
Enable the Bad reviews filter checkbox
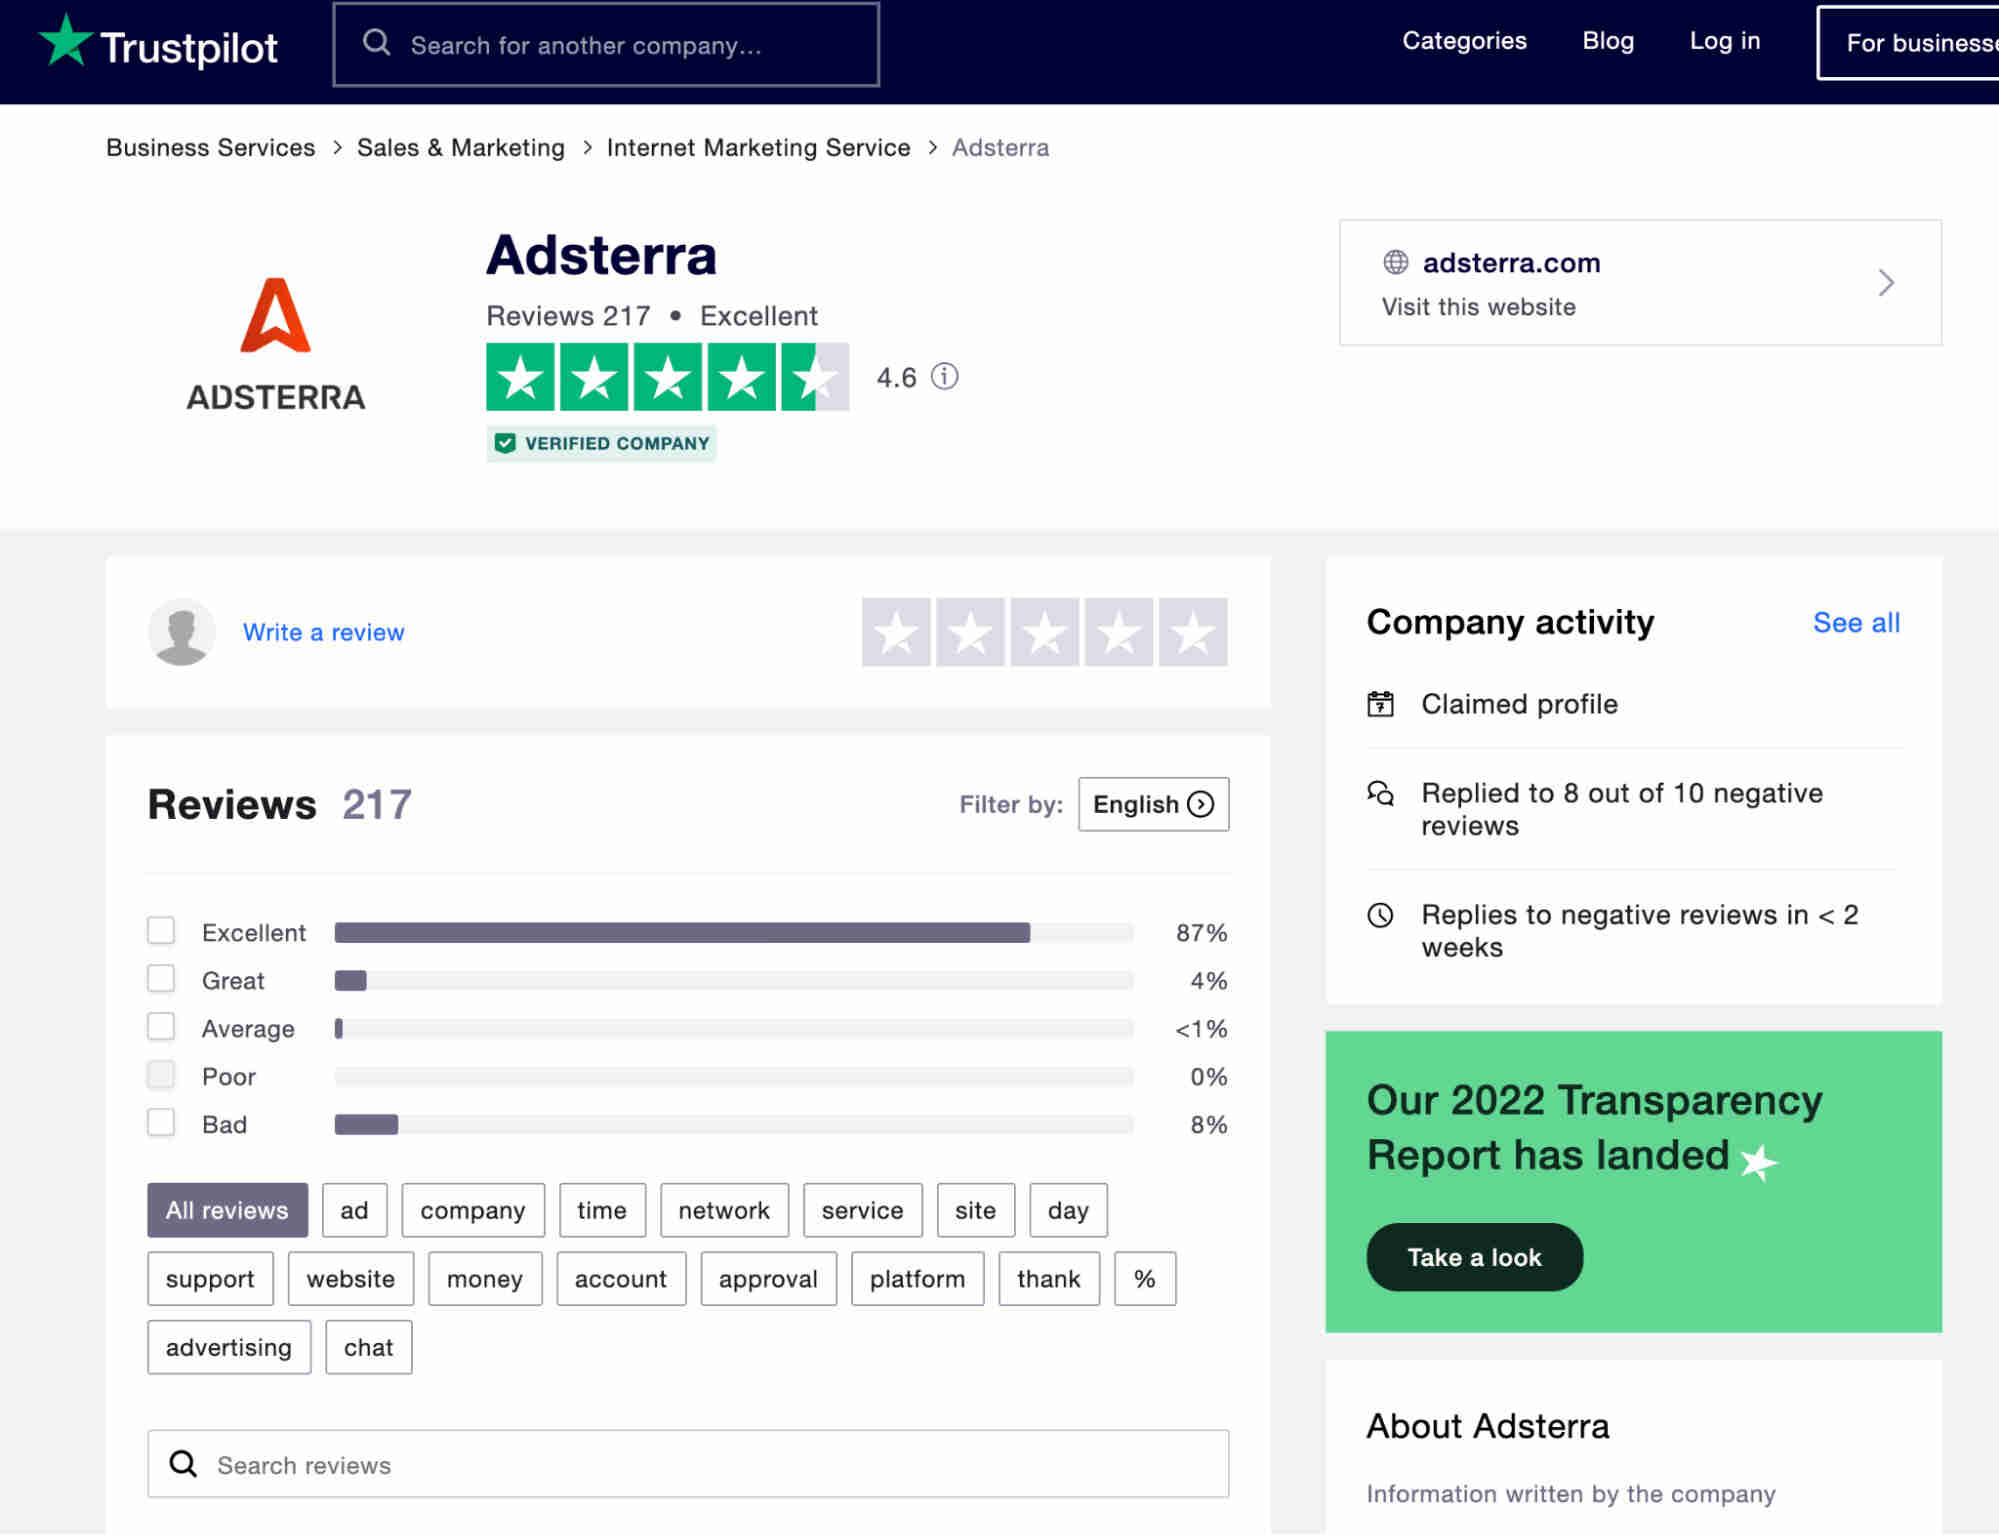click(161, 1122)
